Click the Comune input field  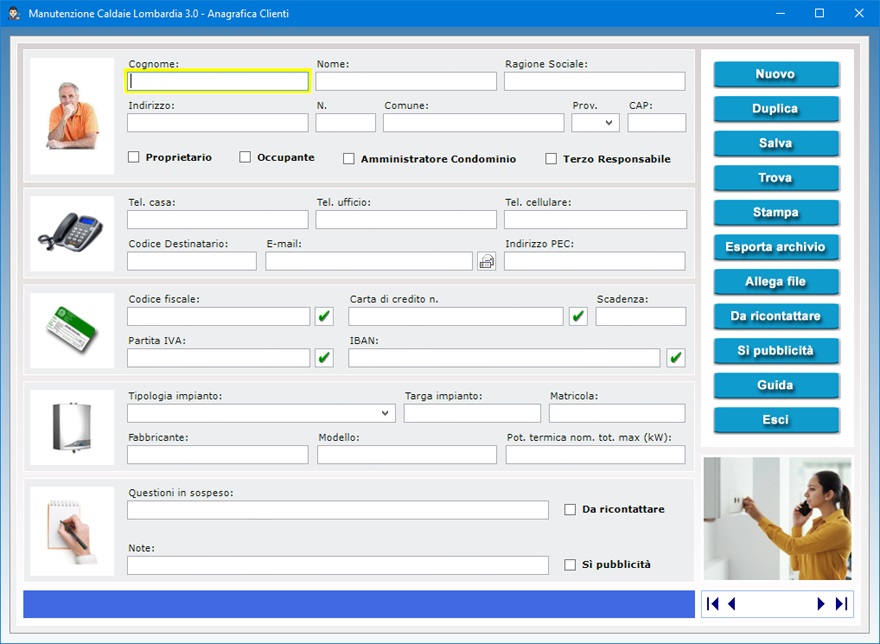(x=474, y=123)
